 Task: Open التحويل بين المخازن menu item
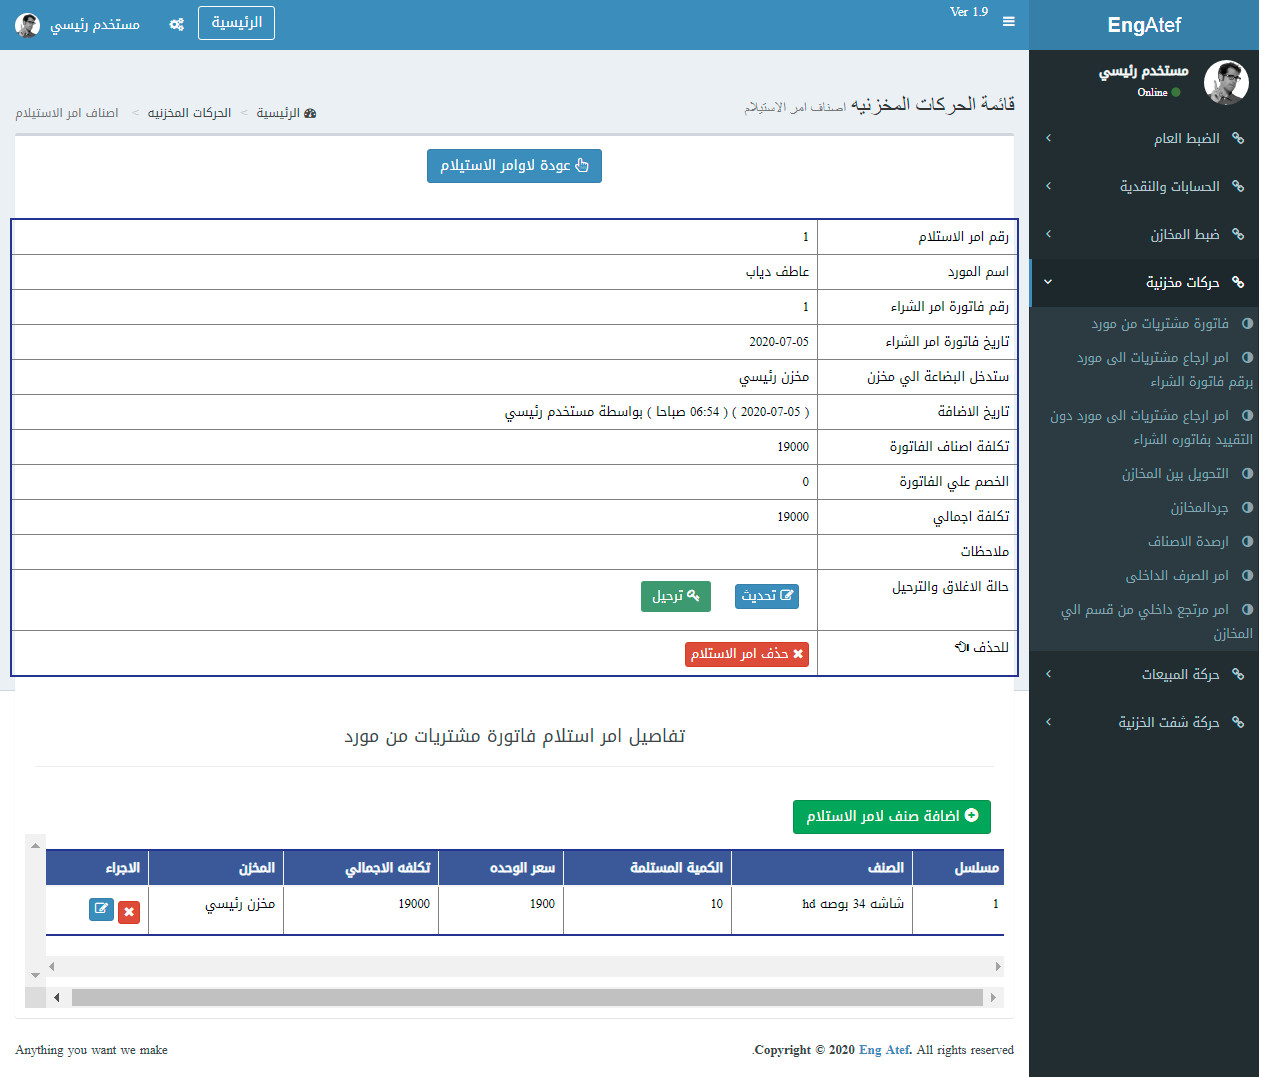pyautogui.click(x=1144, y=473)
